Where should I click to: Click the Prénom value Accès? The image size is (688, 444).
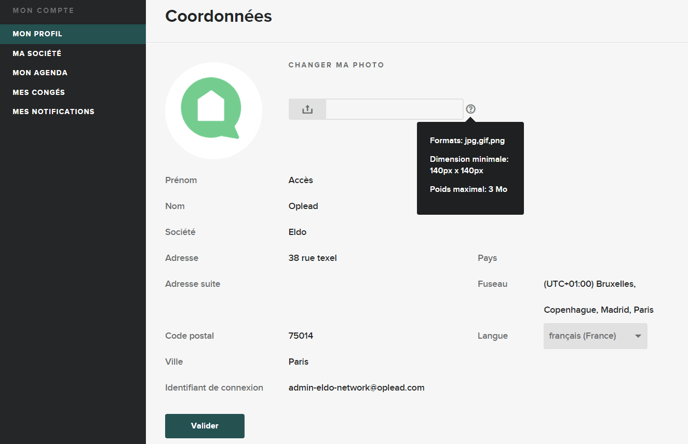301,180
